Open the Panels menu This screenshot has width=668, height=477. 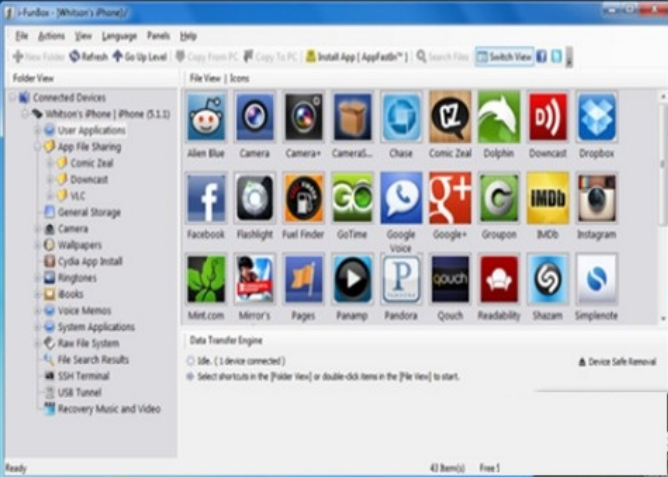click(x=158, y=36)
